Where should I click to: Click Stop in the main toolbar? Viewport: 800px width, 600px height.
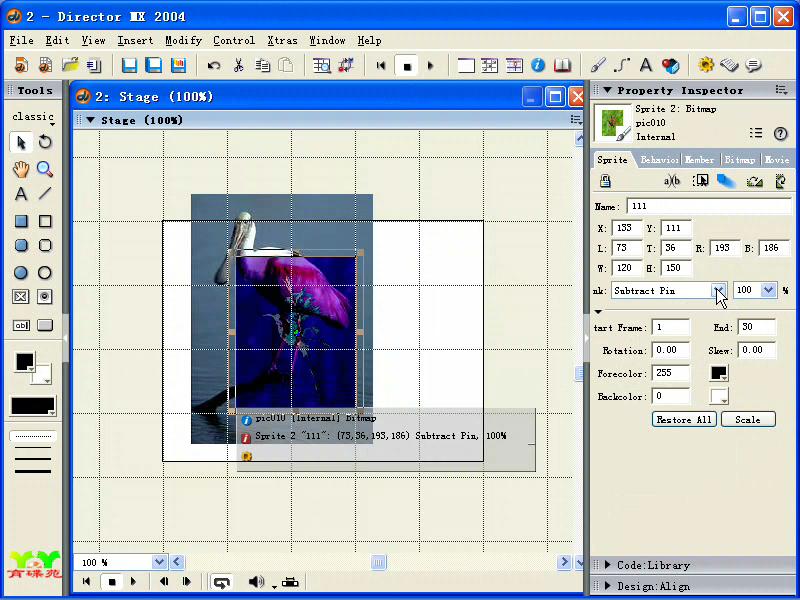click(407, 66)
